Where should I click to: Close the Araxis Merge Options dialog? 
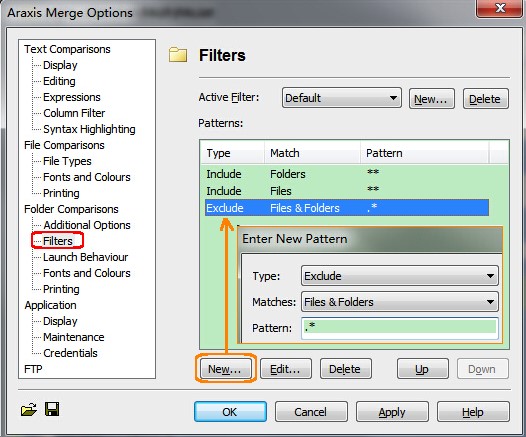tap(499, 8)
